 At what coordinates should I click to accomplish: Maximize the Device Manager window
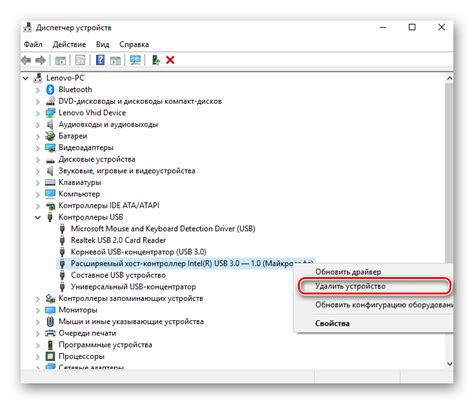[412, 27]
